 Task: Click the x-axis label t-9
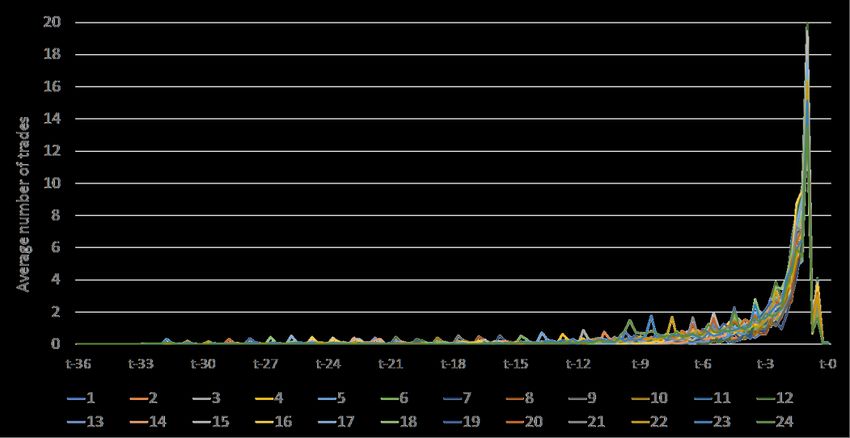pos(640,364)
